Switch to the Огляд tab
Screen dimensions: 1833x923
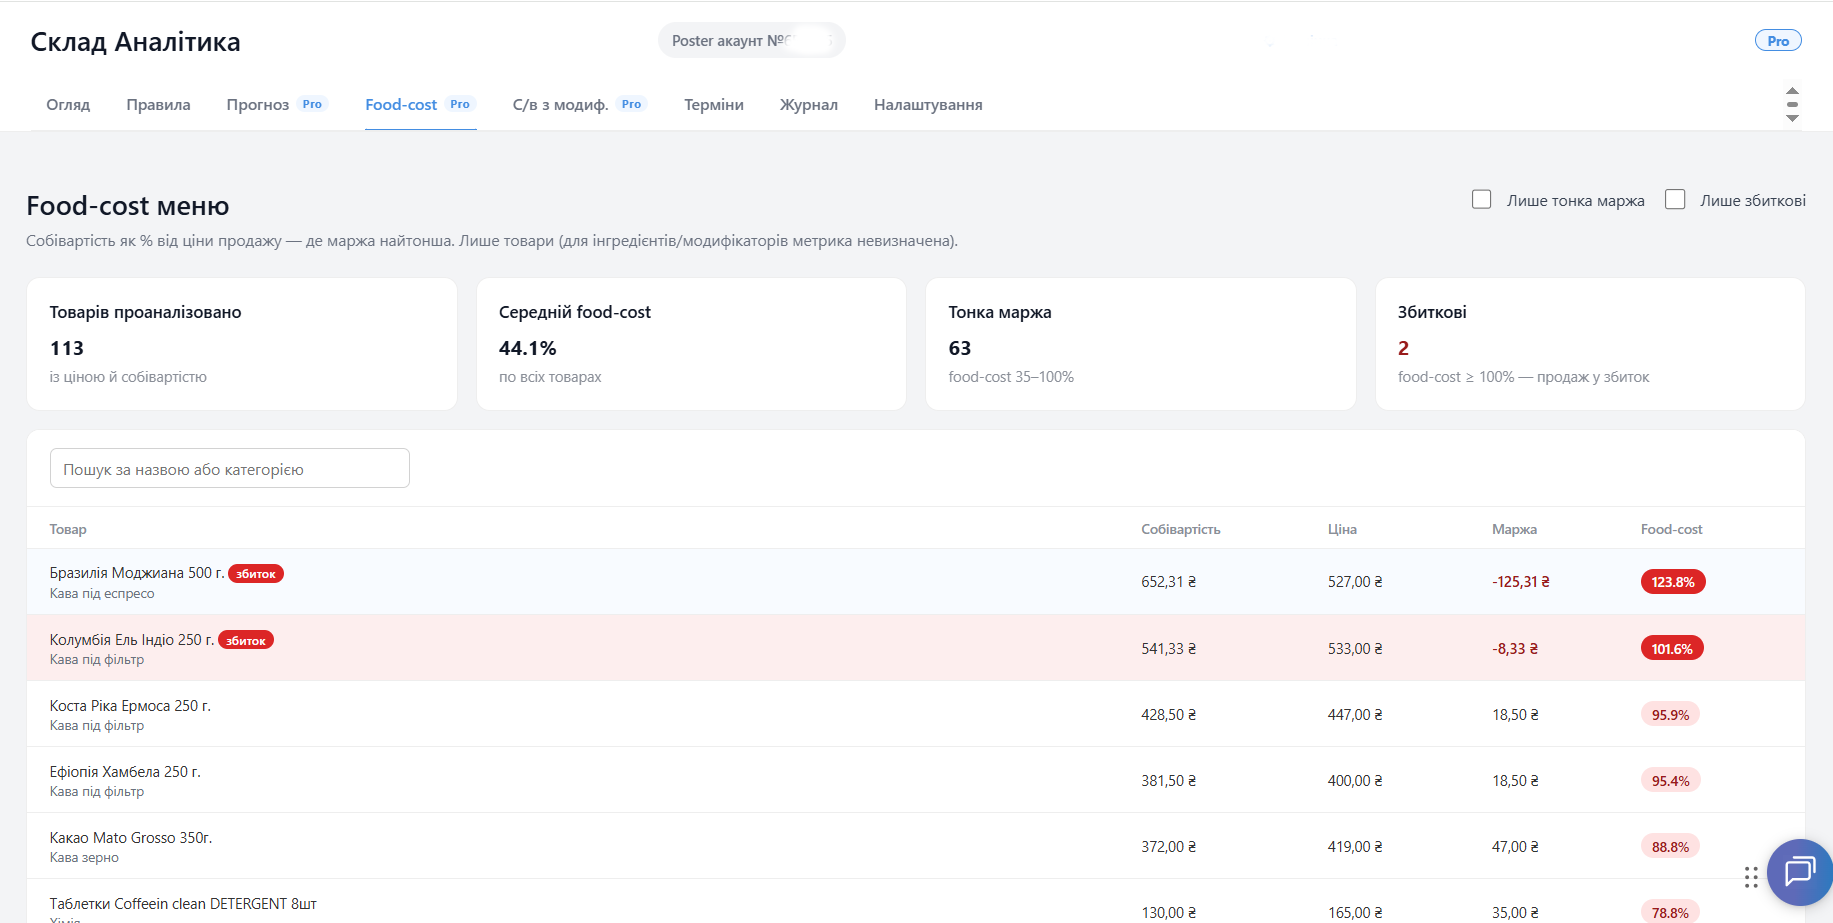68,104
